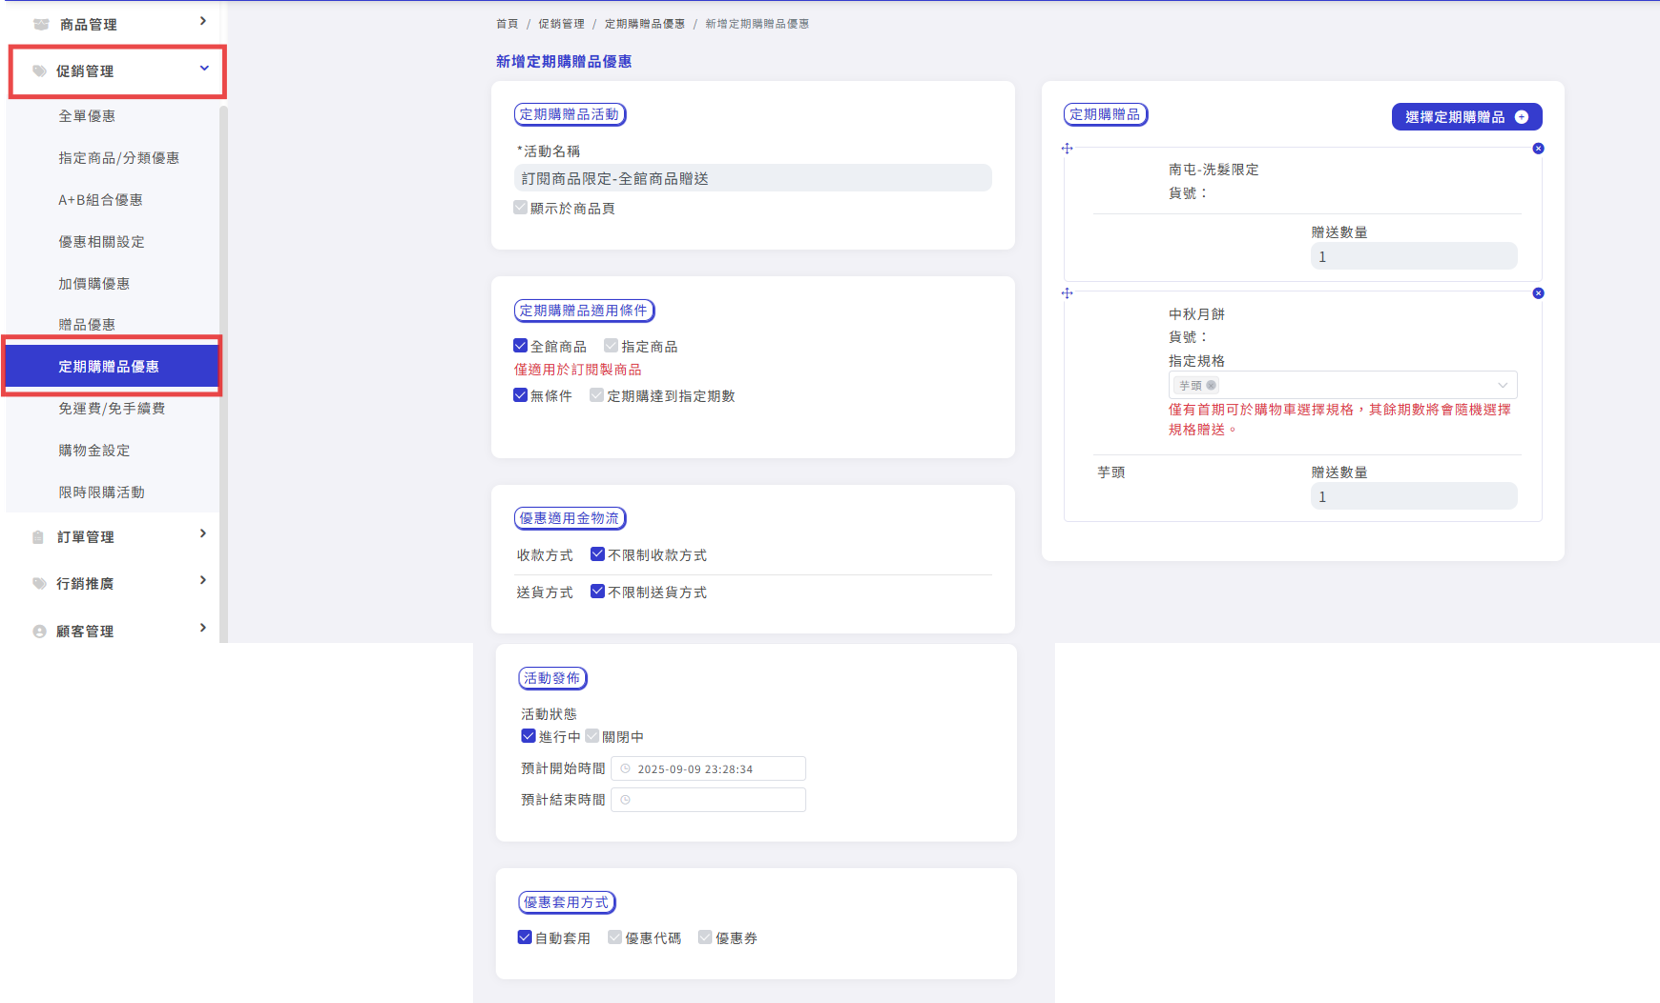1660x1003 pixels.
Task: Set activity status to 進行中
Action: tap(528, 736)
